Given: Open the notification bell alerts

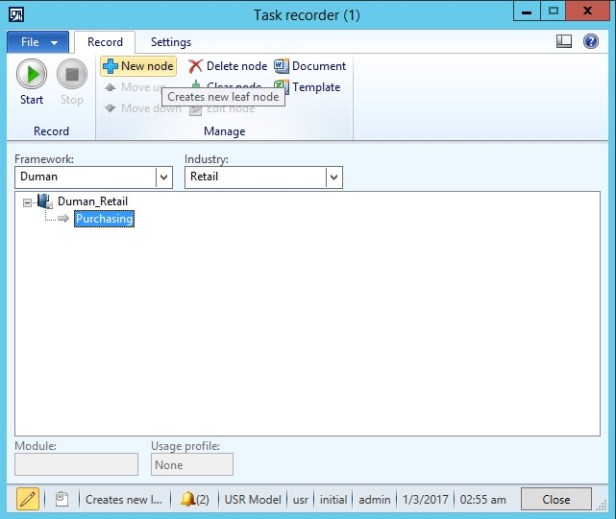Looking at the screenshot, I should coord(188,499).
